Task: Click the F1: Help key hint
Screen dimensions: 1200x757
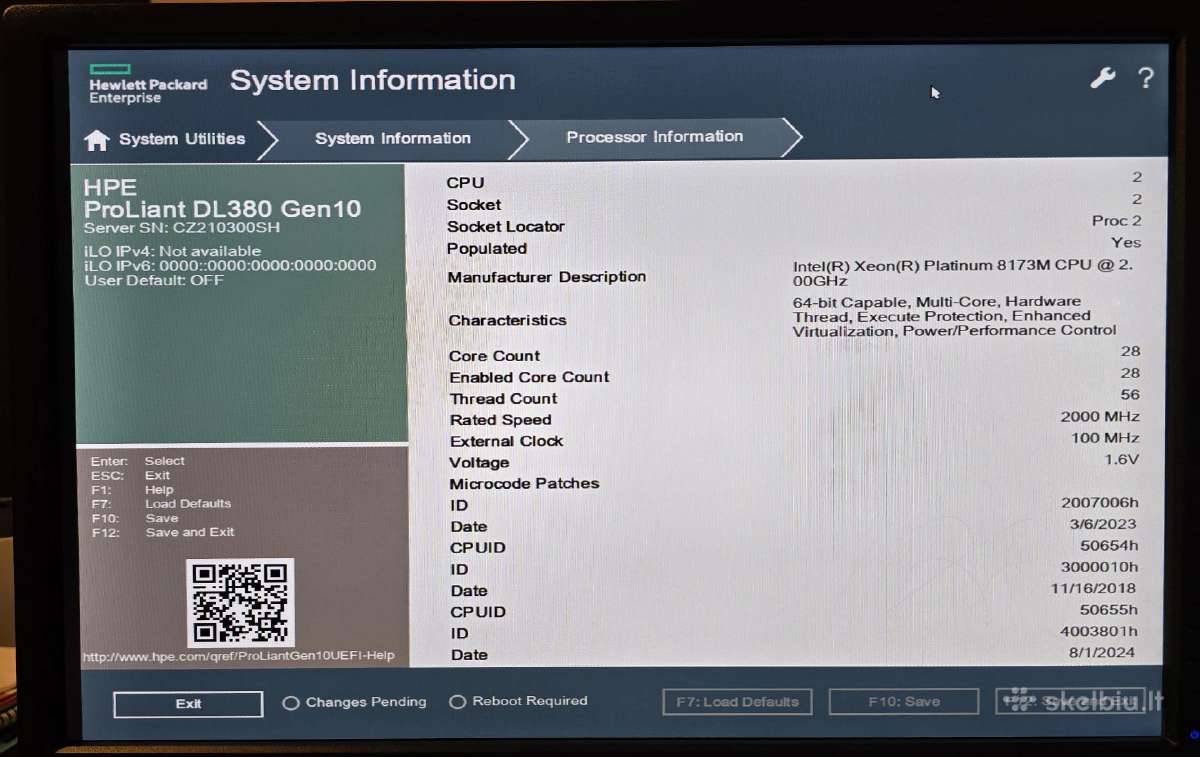Action: [132, 490]
